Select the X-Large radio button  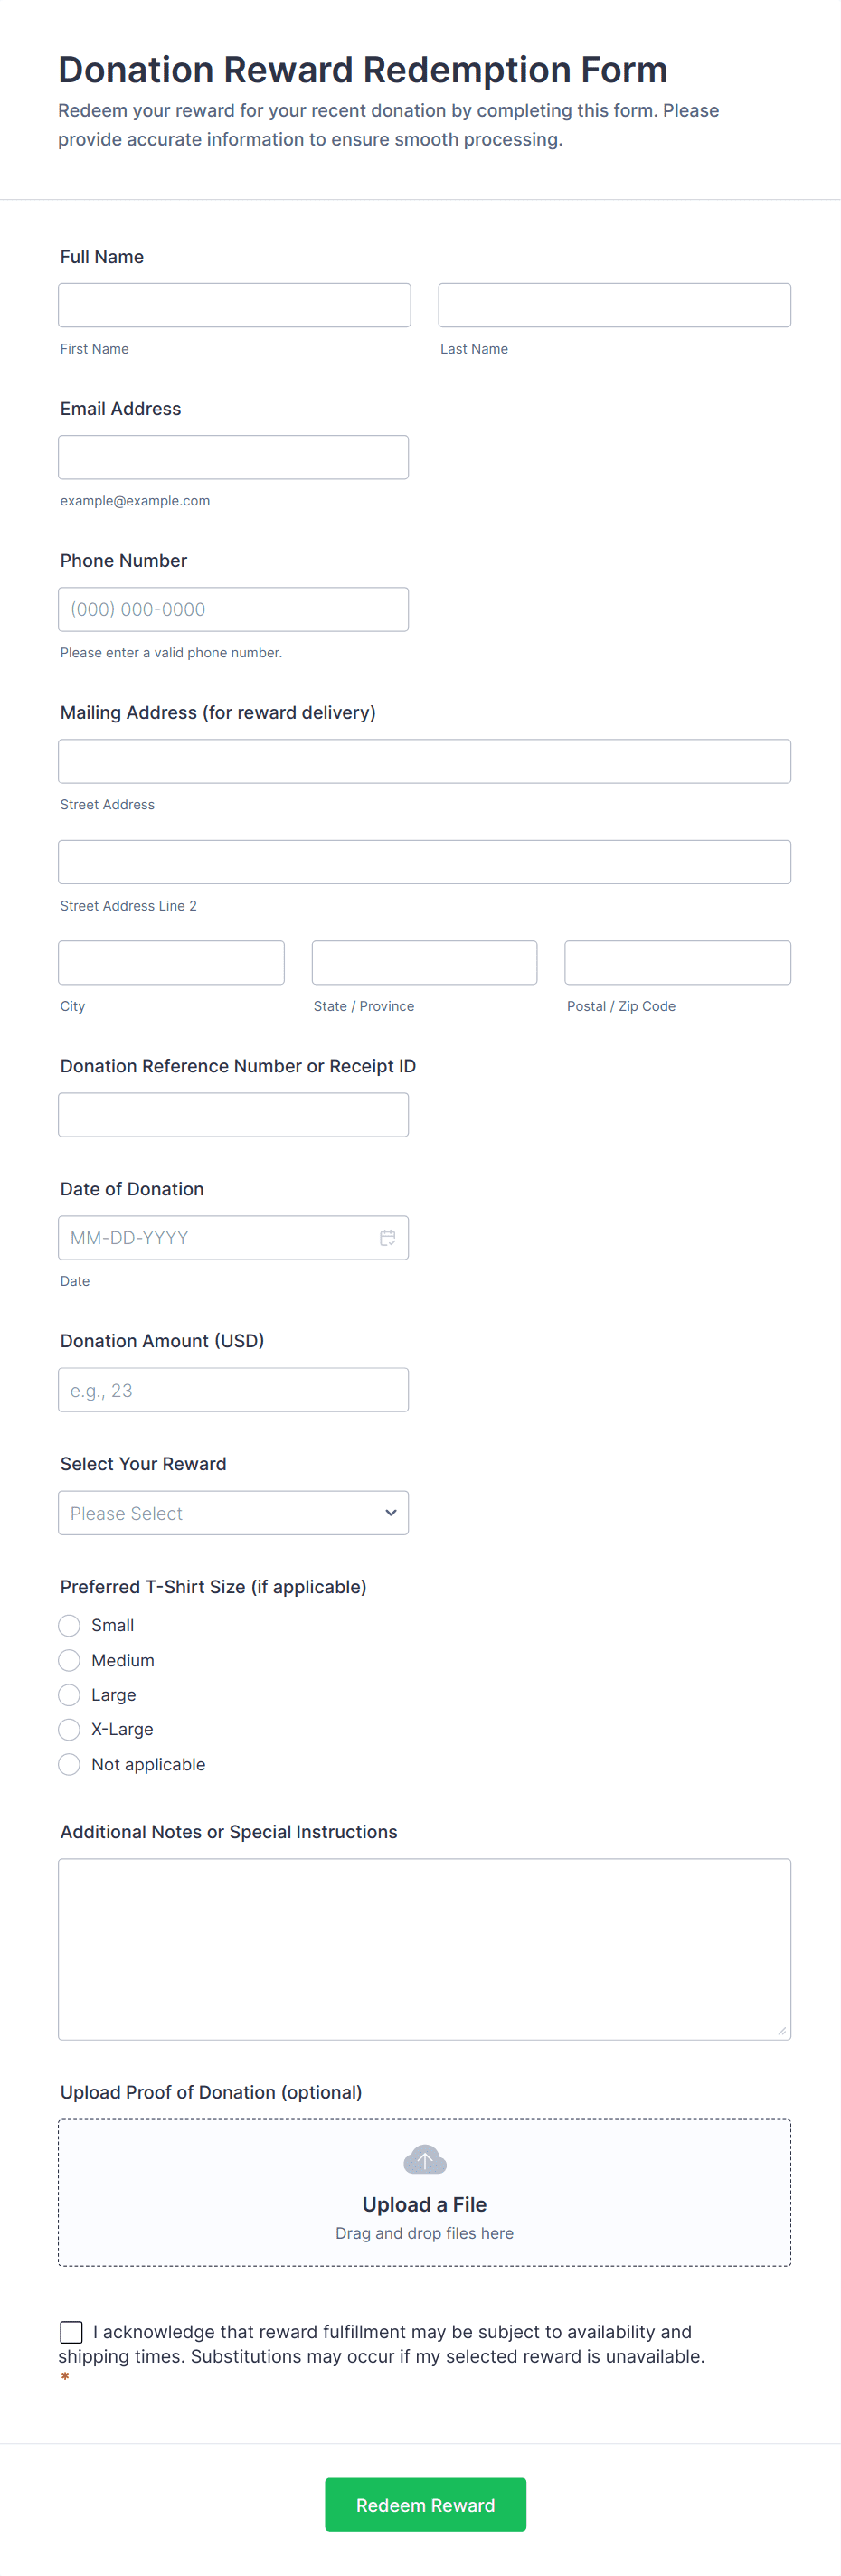point(69,1729)
